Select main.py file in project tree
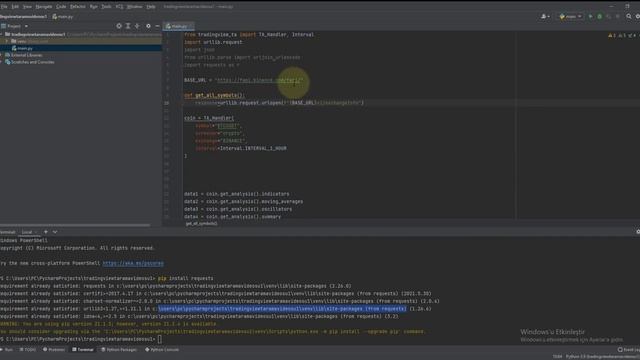The image size is (640, 360). pyautogui.click(x=24, y=49)
